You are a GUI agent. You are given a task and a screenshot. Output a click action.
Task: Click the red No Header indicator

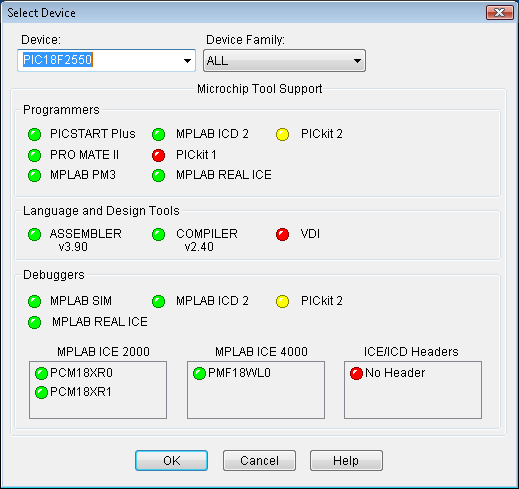click(x=356, y=373)
